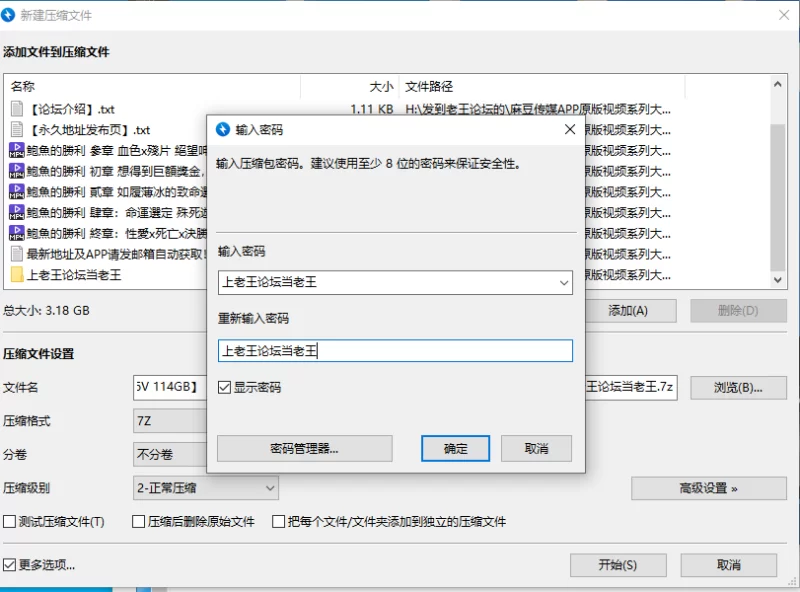Click the app logo in 输入密码 dialog title
The image size is (800, 592).
[x=223, y=130]
